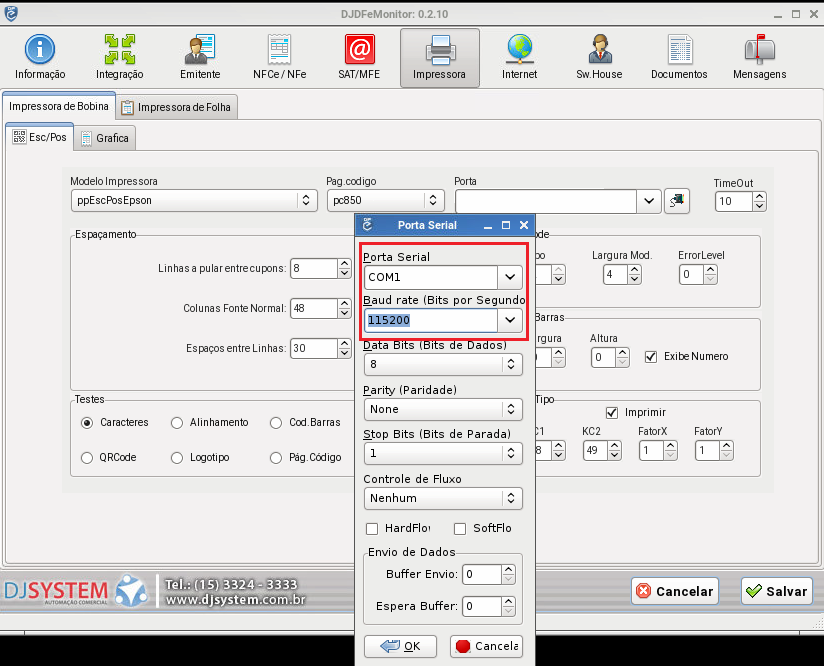This screenshot has width=824, height=666.
Task: Select the Grafica sub-tab
Action: point(105,138)
